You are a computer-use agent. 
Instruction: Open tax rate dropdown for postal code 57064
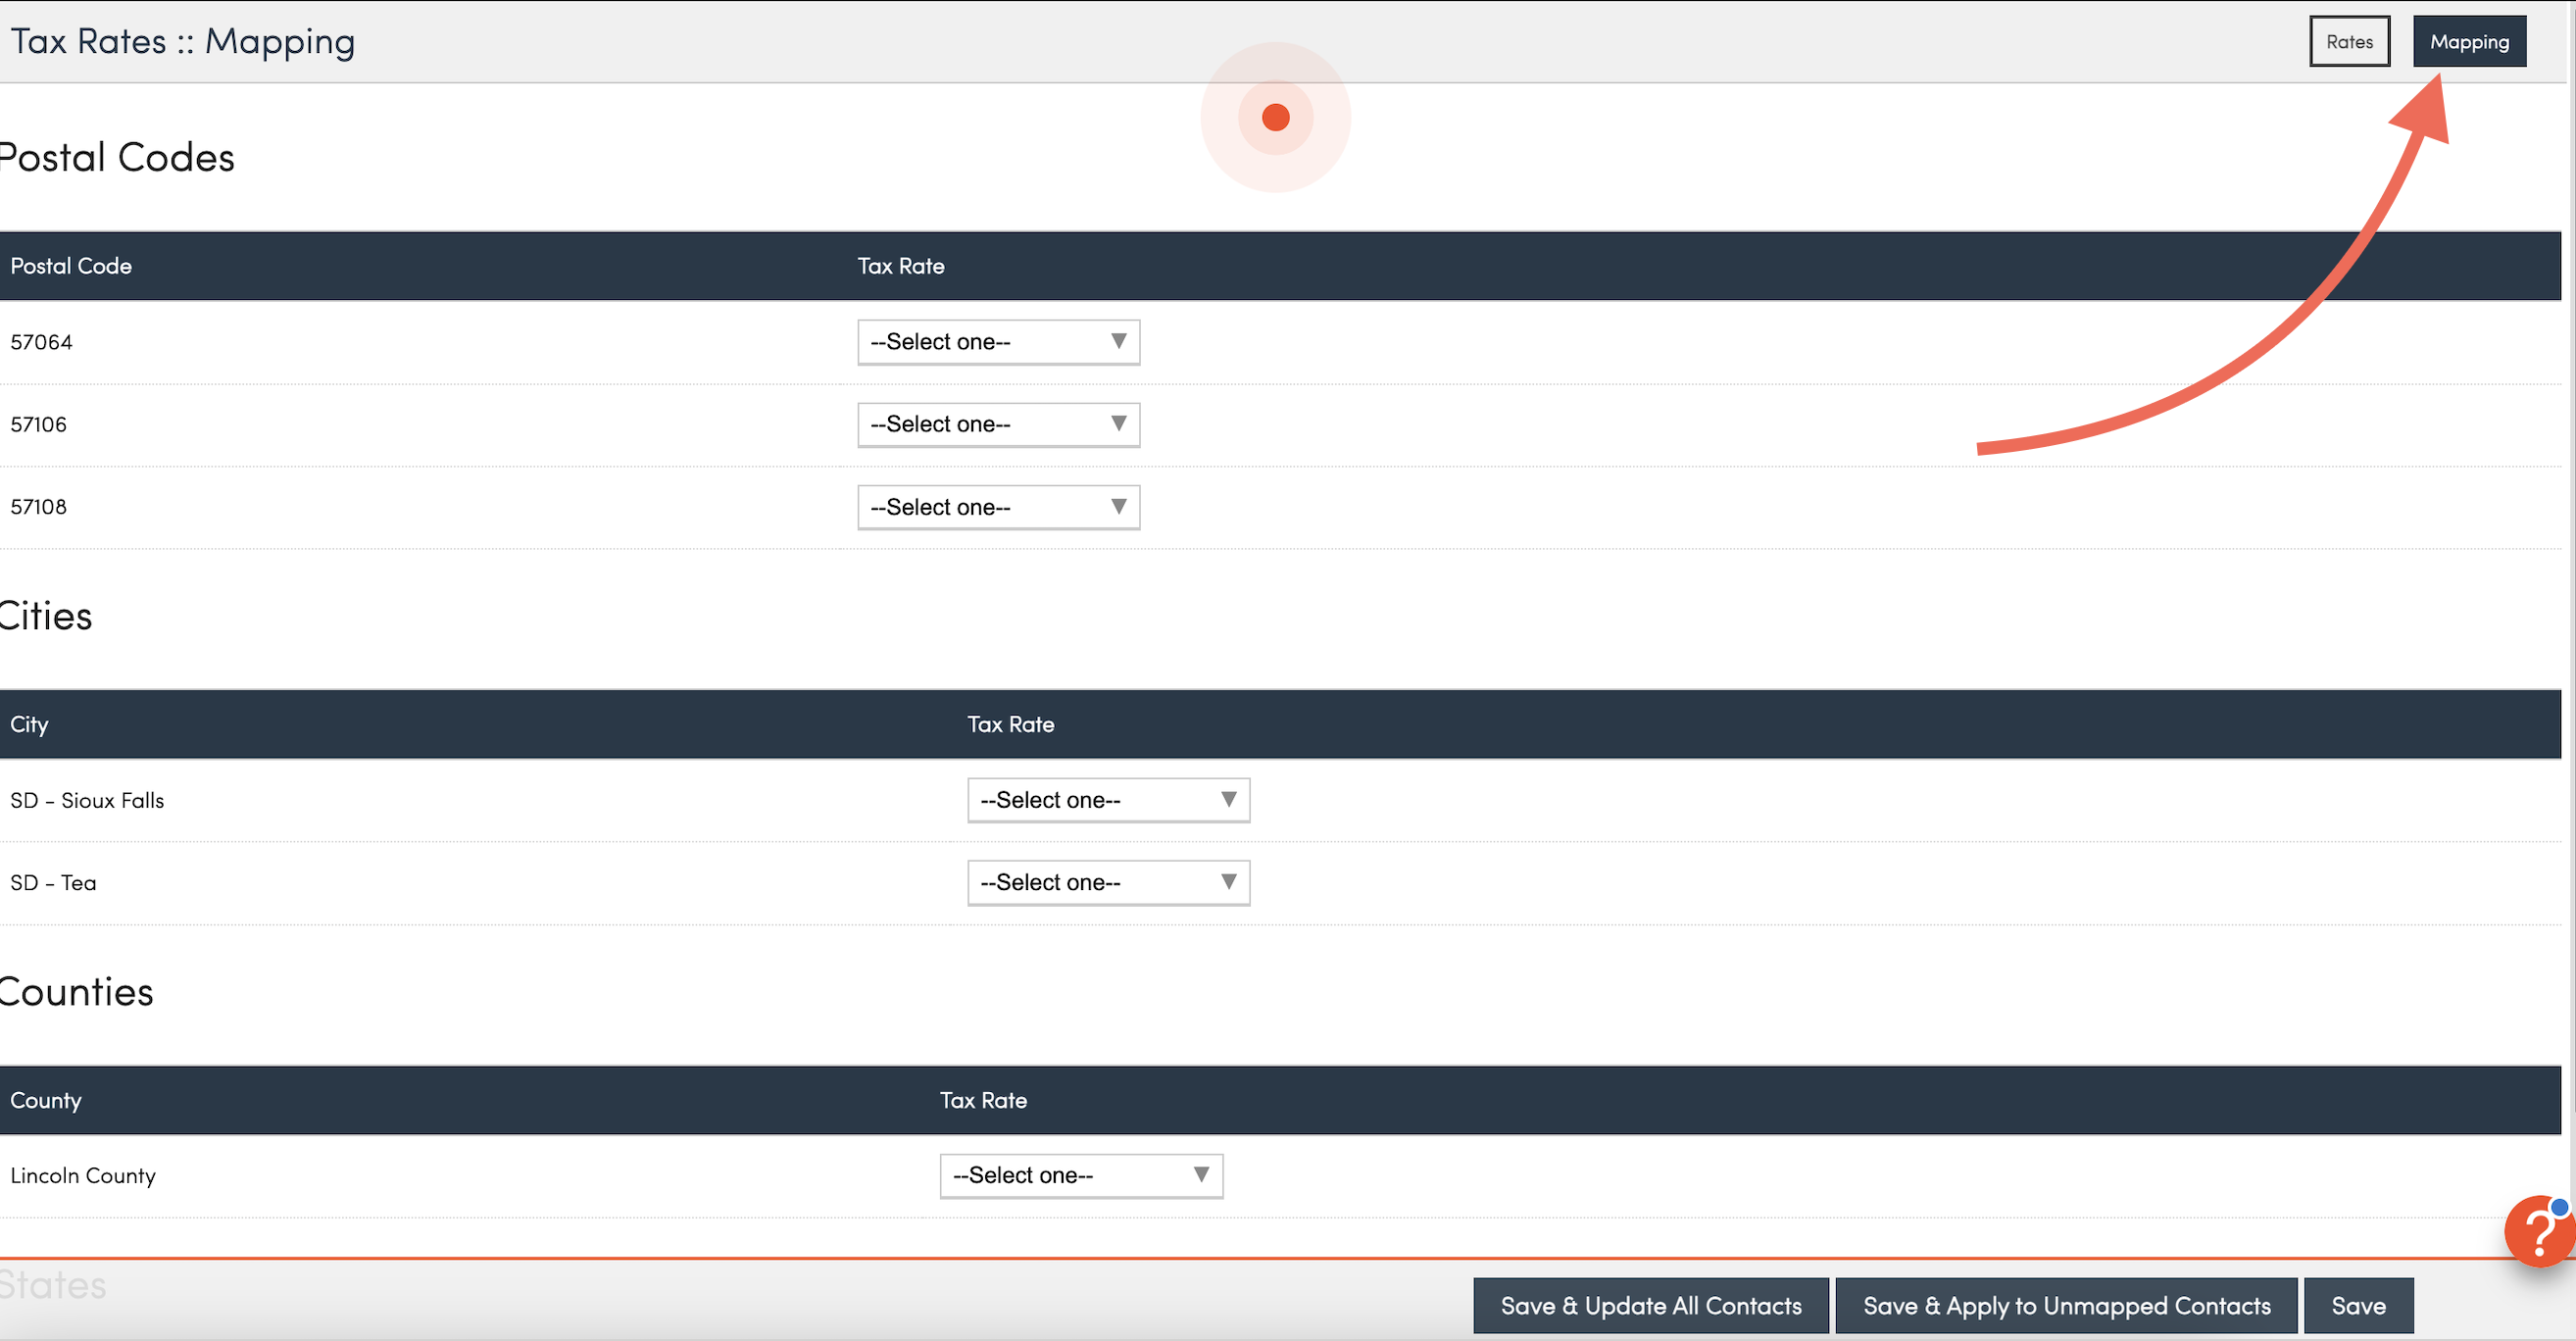pyautogui.click(x=998, y=342)
